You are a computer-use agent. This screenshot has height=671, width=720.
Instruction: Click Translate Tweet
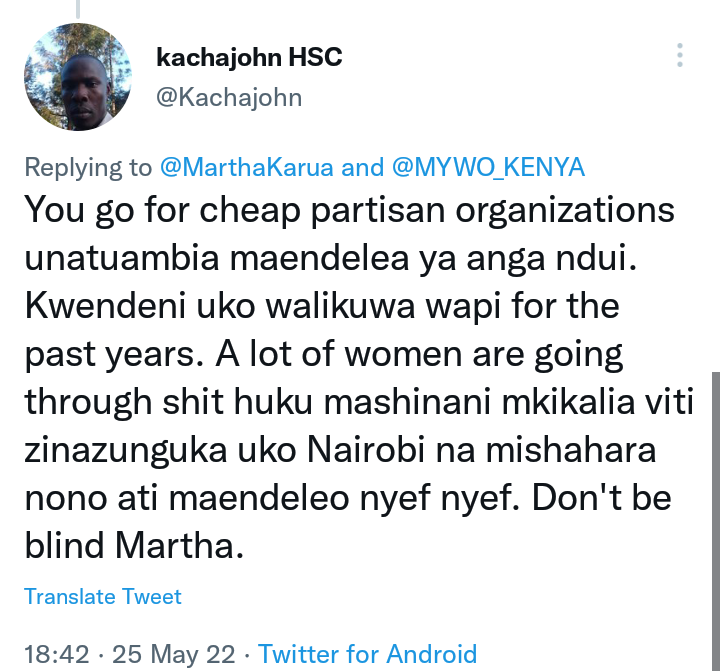pyautogui.click(x=103, y=597)
